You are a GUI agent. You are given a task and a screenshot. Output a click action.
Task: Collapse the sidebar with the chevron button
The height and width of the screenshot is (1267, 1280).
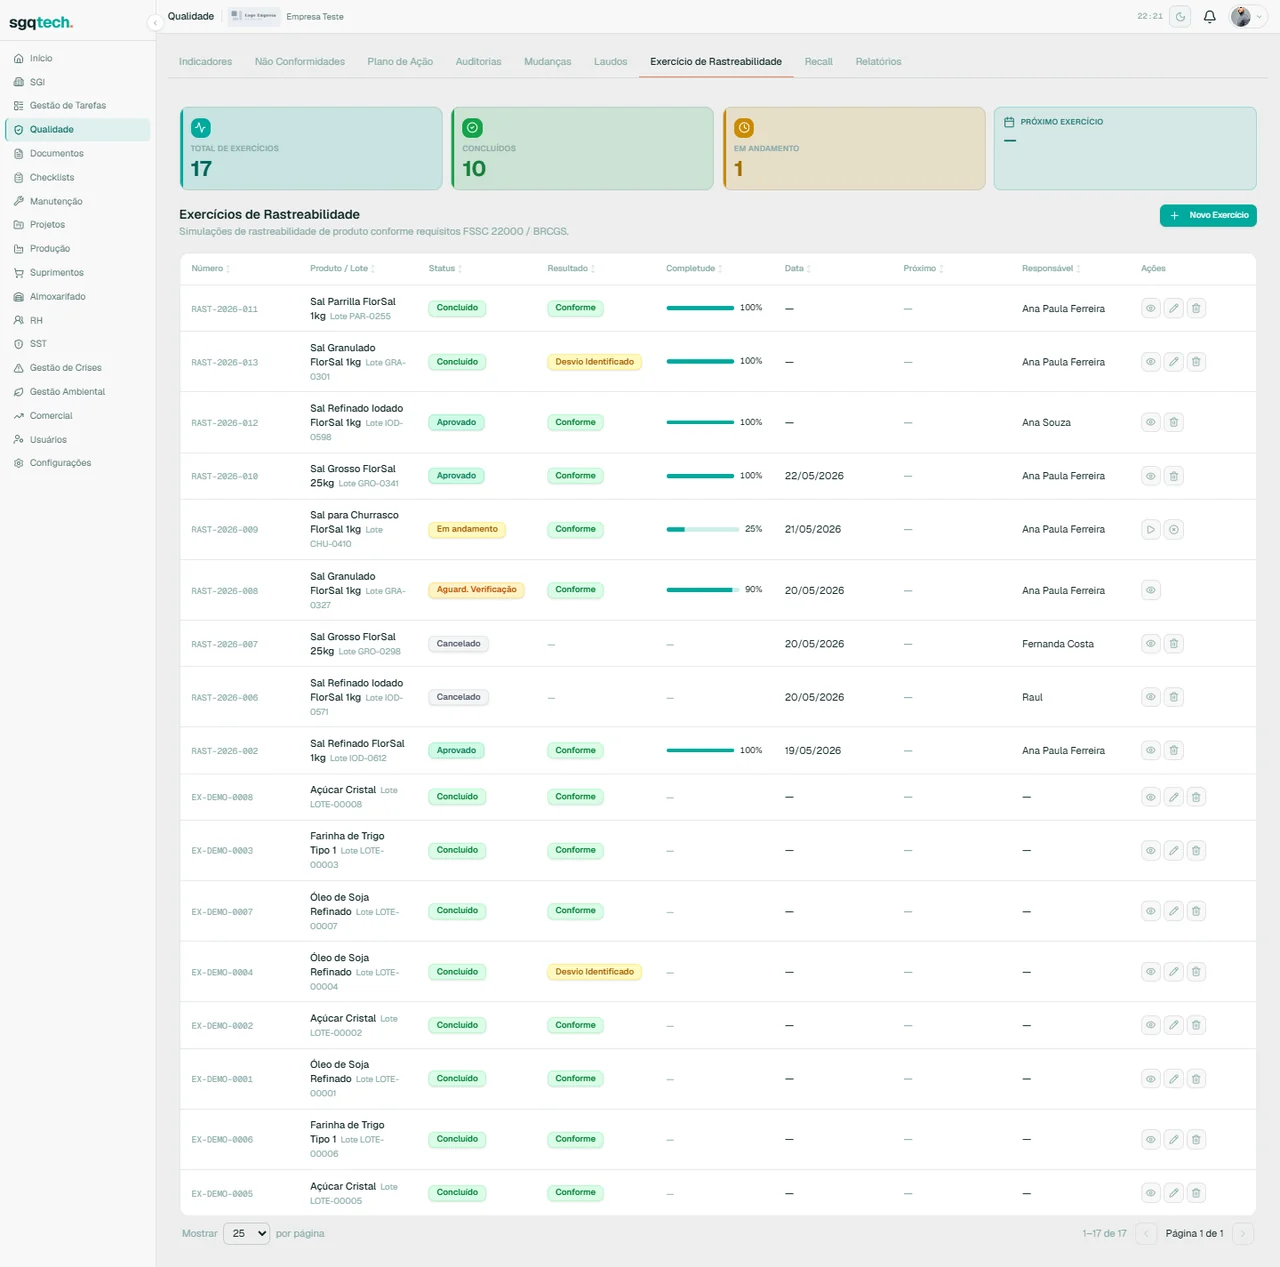[155, 22]
